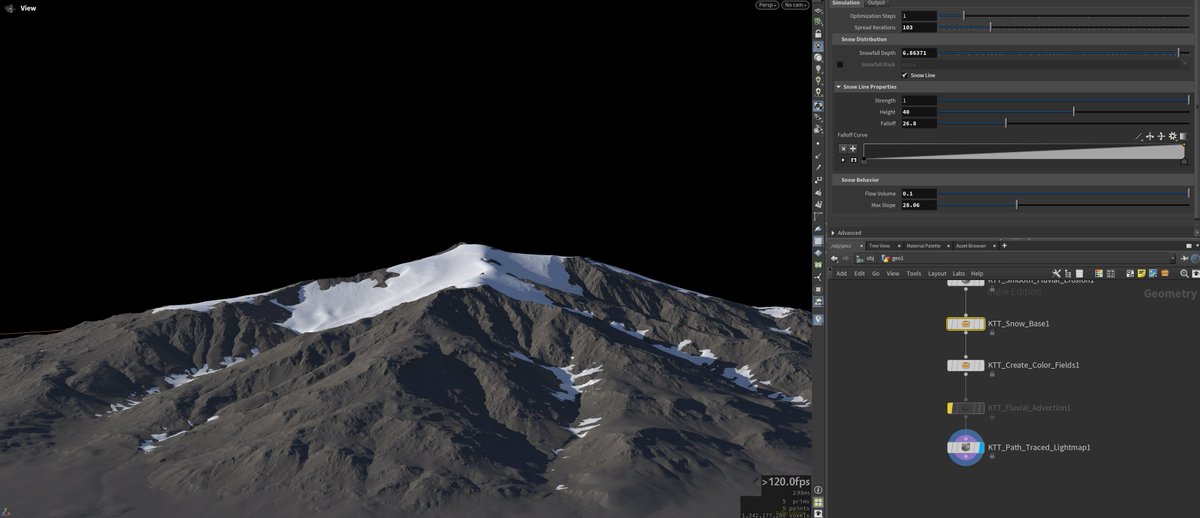Switch to the Simulation tab
1200x518 pixels.
click(x=846, y=3)
